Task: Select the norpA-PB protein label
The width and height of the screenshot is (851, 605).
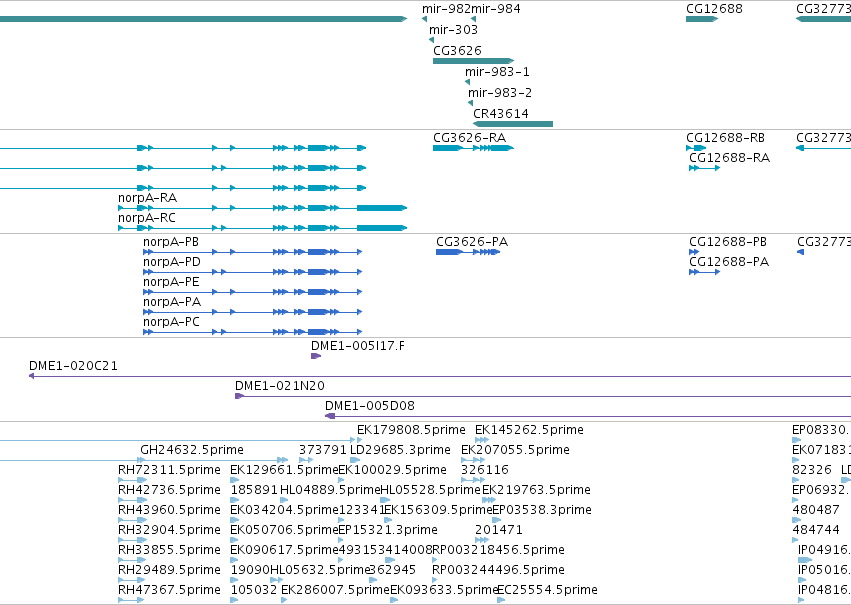Action: (171, 242)
